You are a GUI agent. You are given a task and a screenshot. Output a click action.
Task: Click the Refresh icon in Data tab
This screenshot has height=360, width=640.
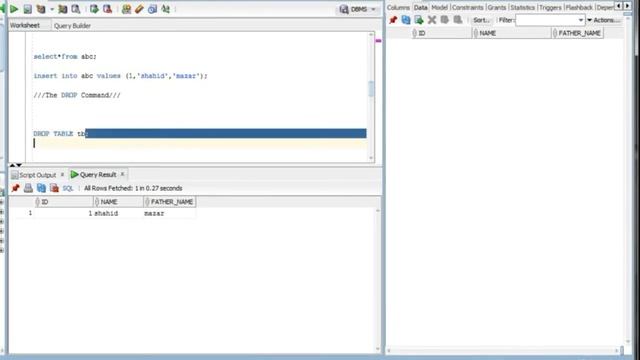(406, 20)
